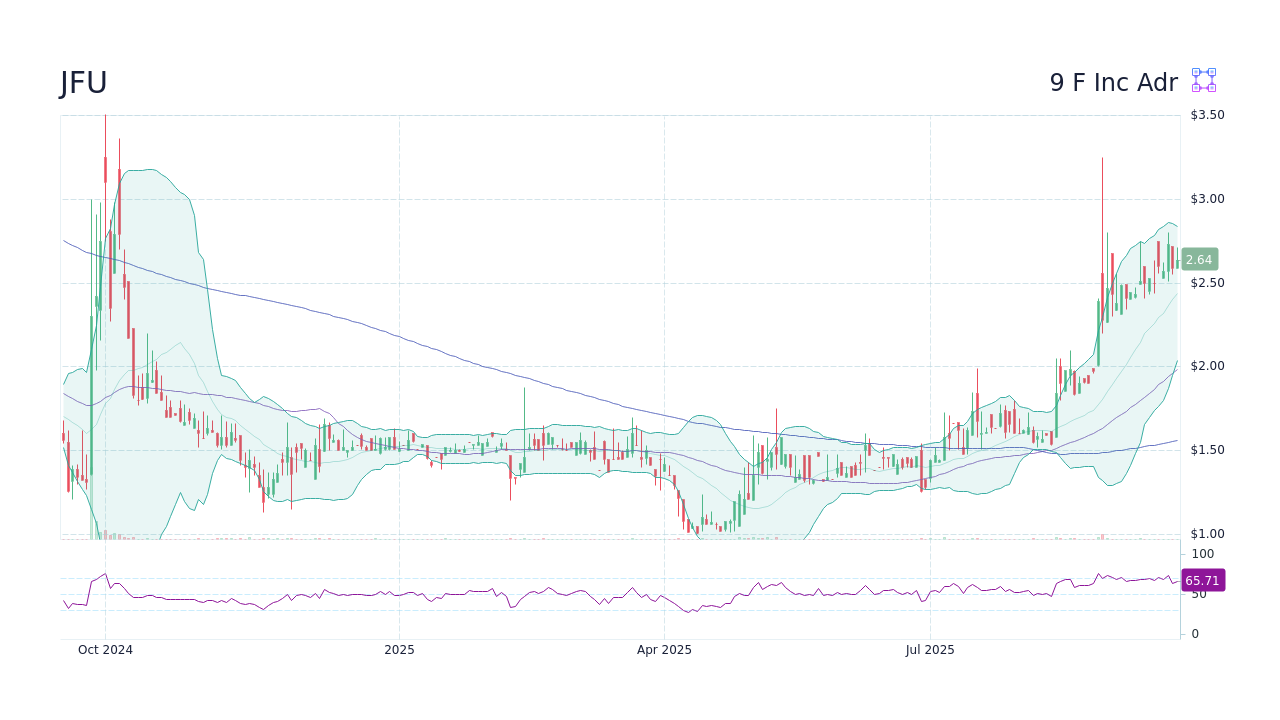The height and width of the screenshot is (720, 1280).
Task: Click the Jul 2025 date axis label
Action: click(x=930, y=650)
